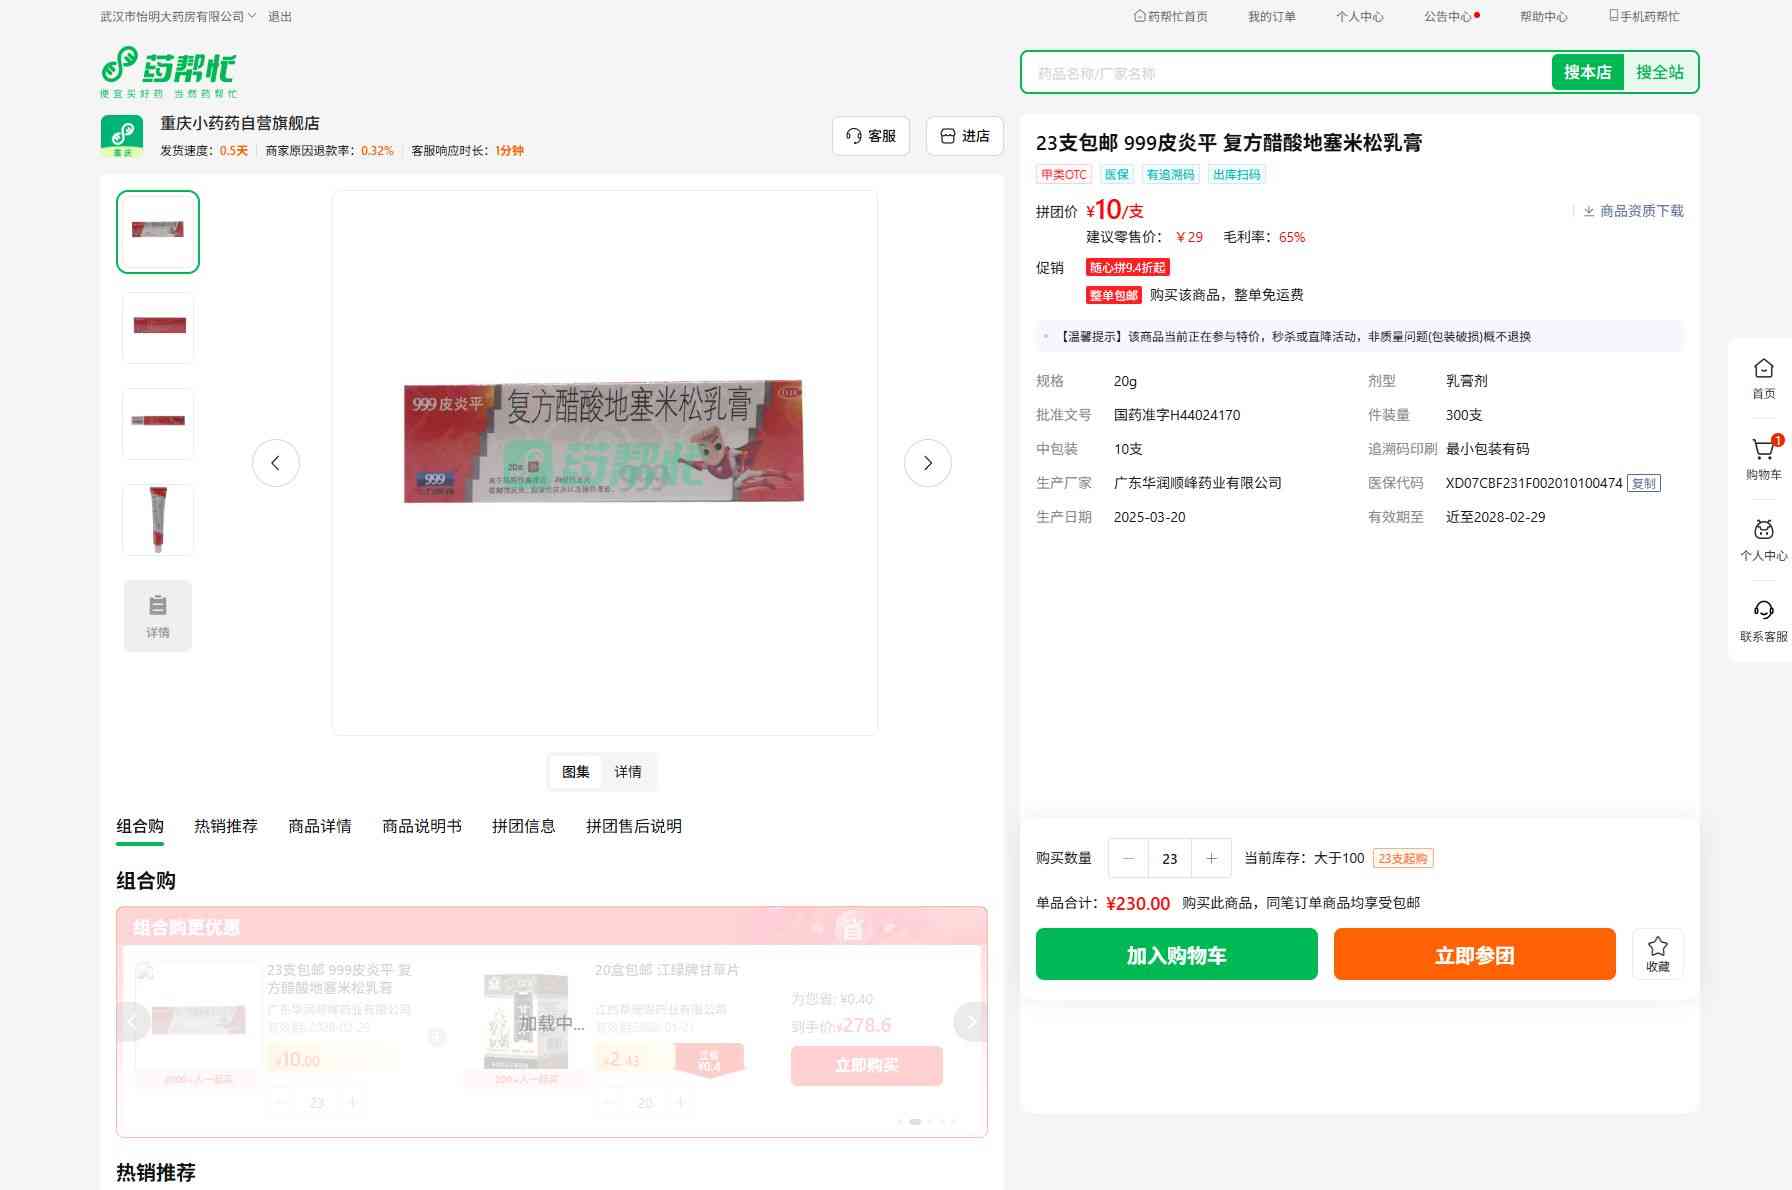Switch gallery toggle to 详情 view
The image size is (1792, 1190).
[628, 772]
